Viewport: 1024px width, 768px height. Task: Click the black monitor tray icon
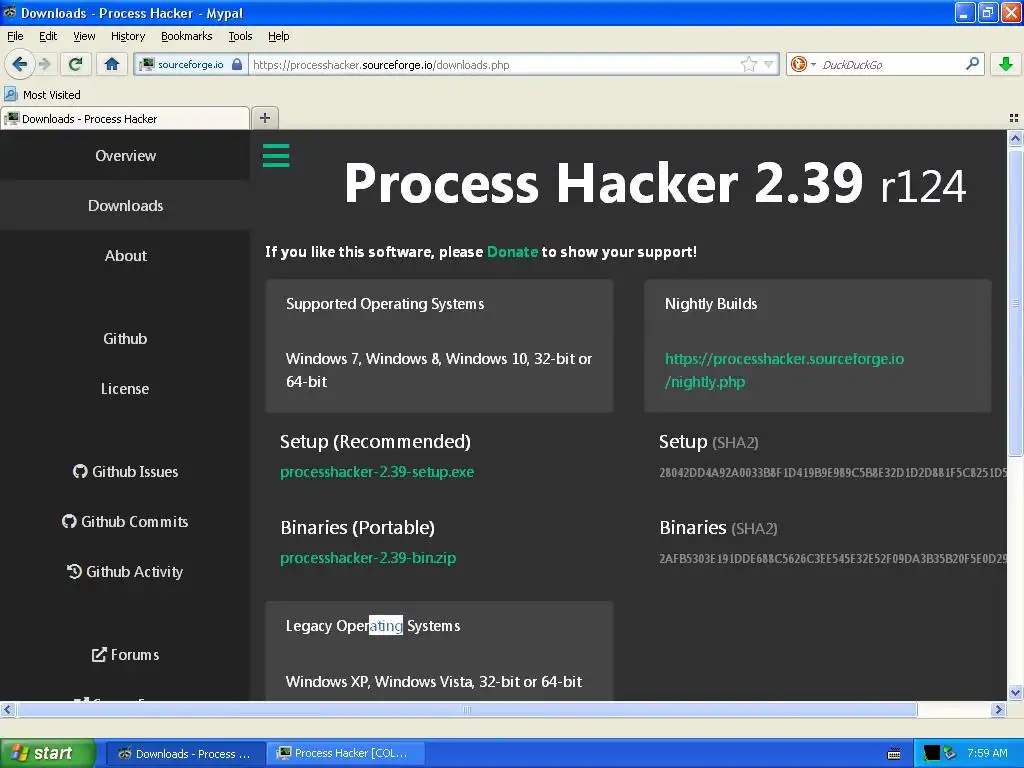931,753
